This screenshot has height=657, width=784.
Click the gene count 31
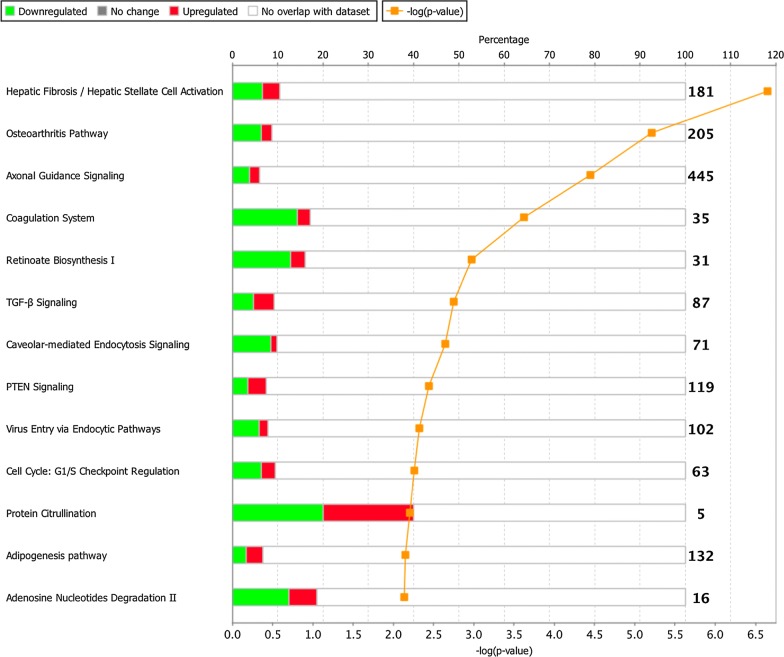pos(700,260)
